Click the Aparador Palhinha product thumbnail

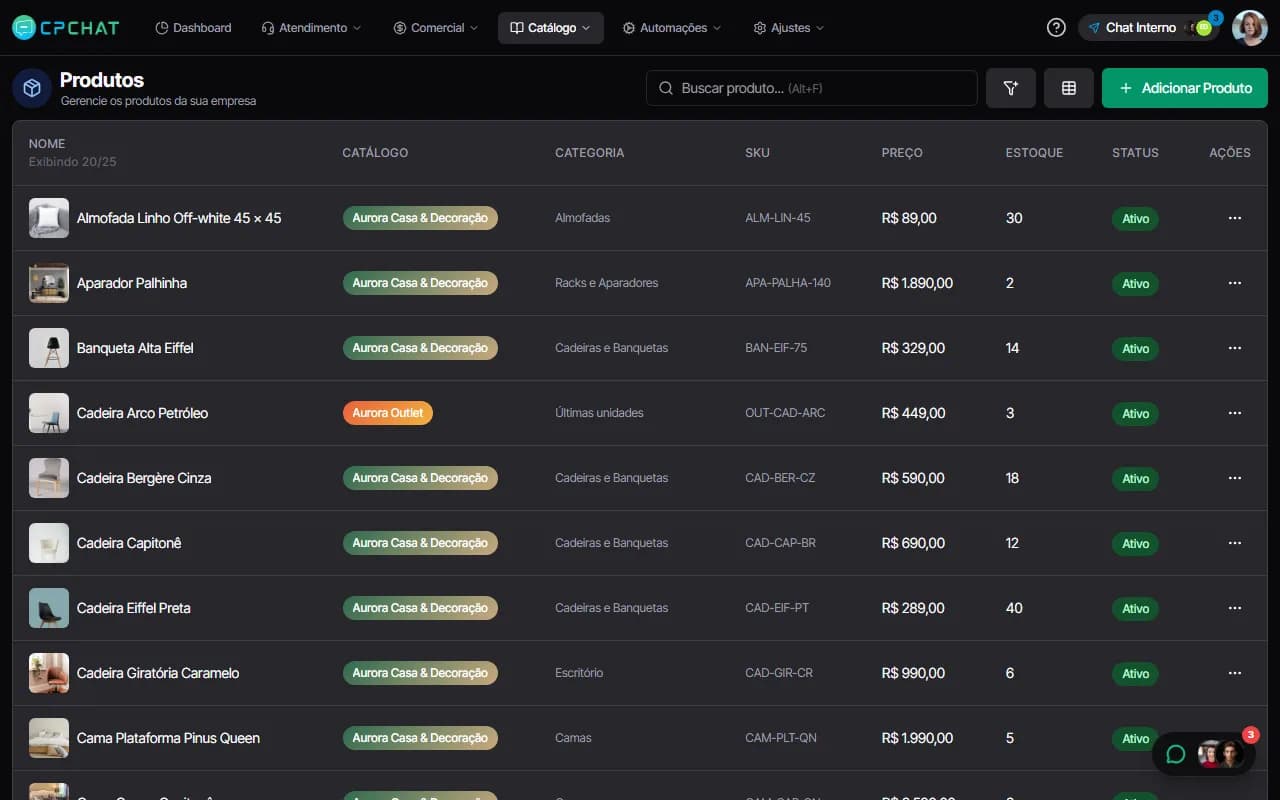(49, 283)
